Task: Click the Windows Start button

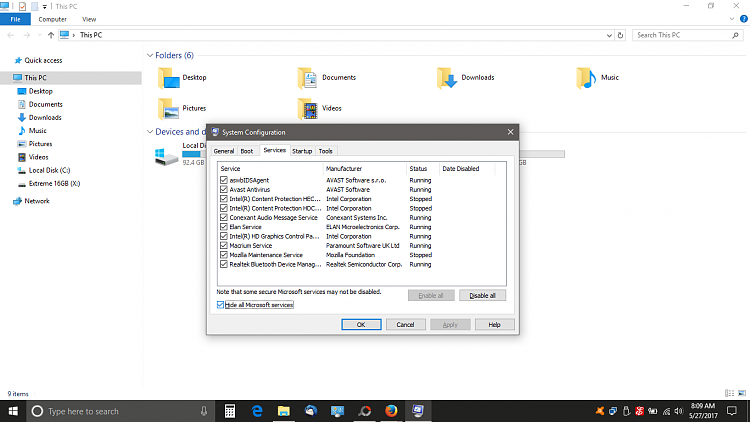Action: (x=13, y=411)
